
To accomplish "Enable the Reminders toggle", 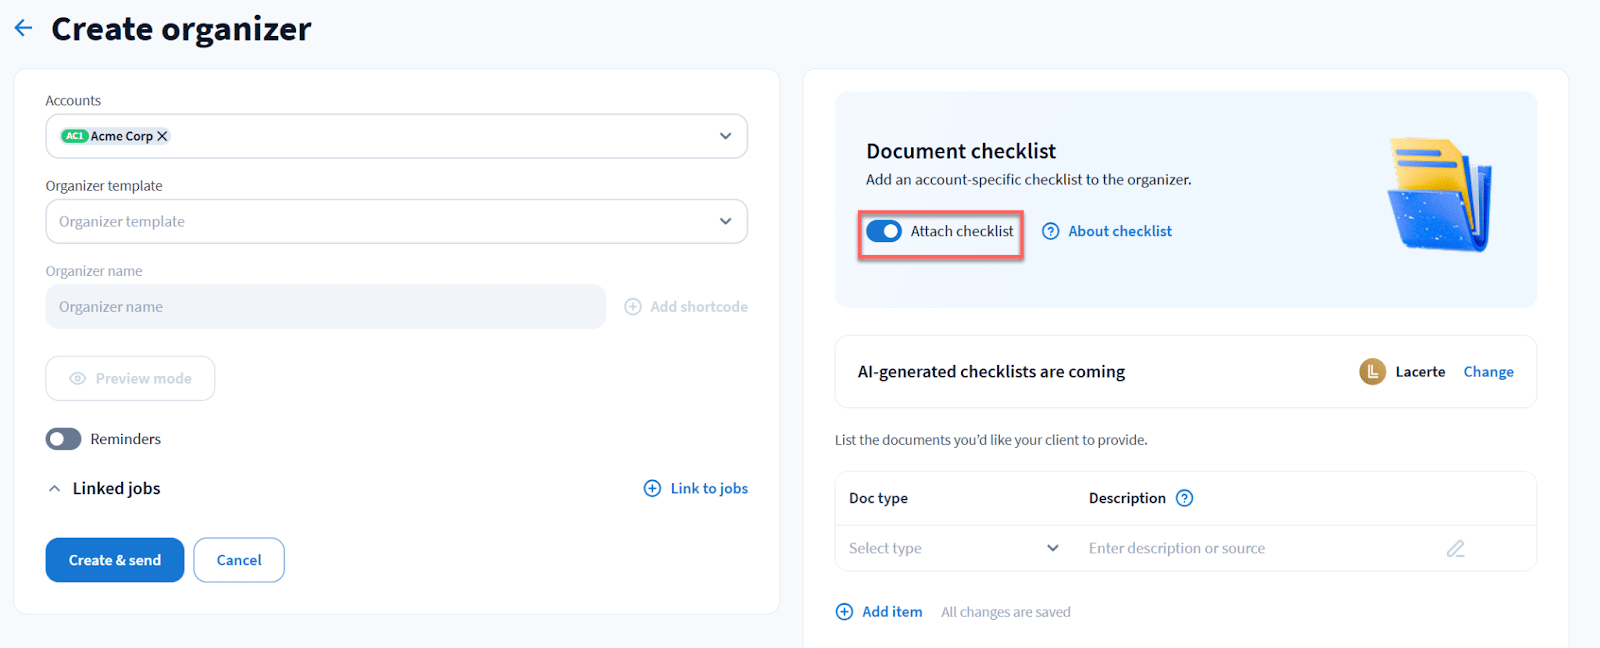I will (x=63, y=439).
